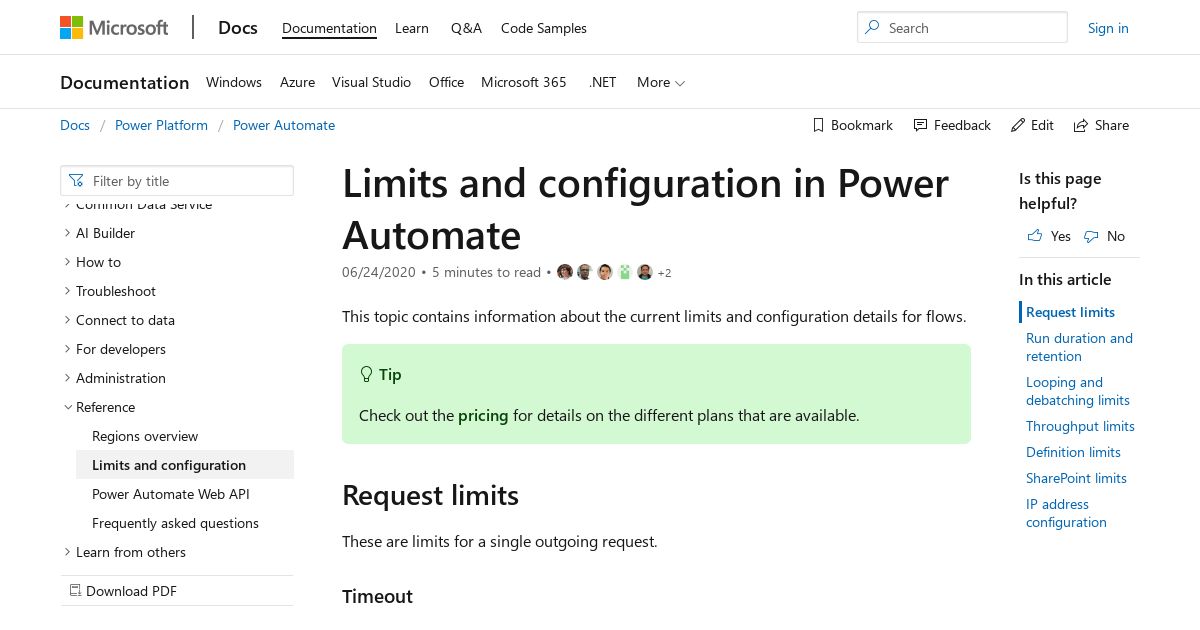Open the Share menu

(1101, 125)
